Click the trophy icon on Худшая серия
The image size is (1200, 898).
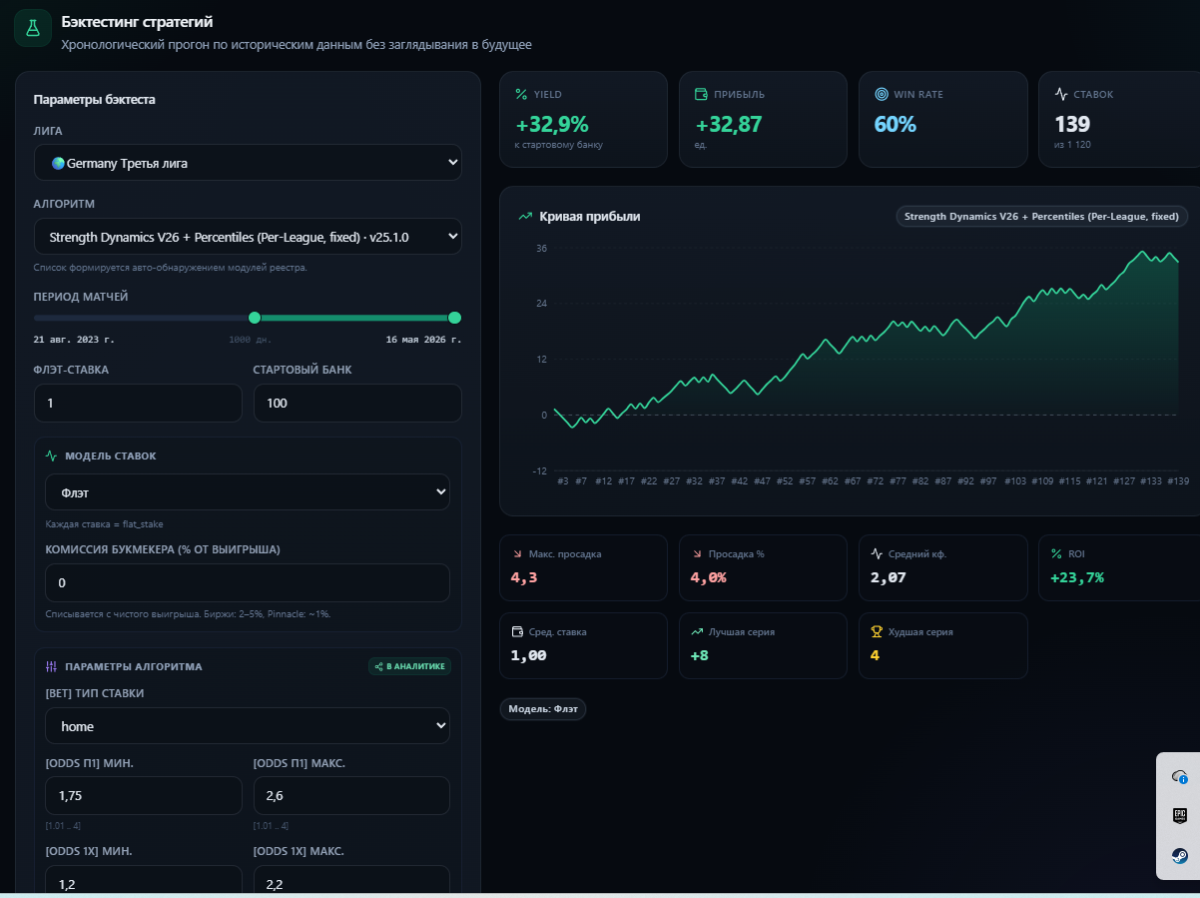pyautogui.click(x=876, y=632)
